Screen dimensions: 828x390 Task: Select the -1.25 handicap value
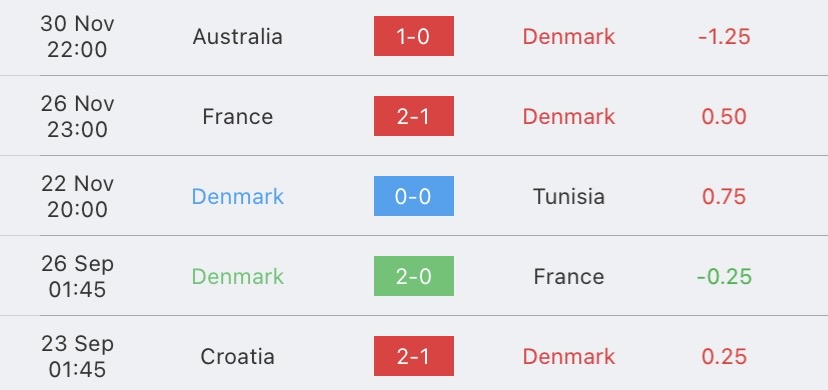(x=724, y=36)
